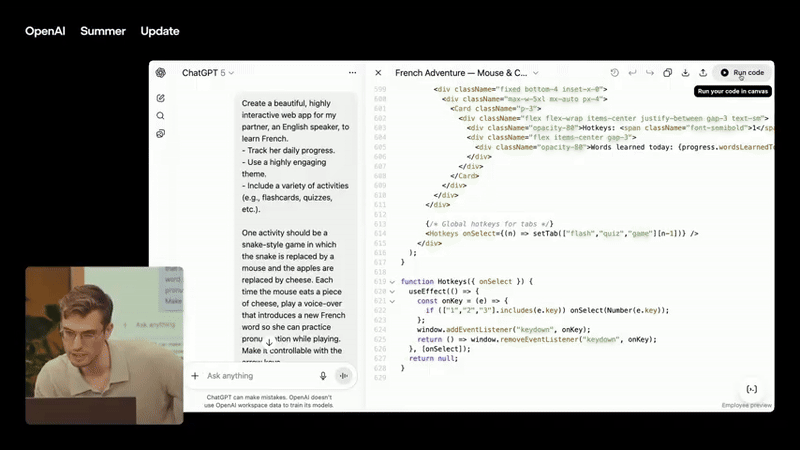Open search chats in the sidebar

click(x=160, y=116)
